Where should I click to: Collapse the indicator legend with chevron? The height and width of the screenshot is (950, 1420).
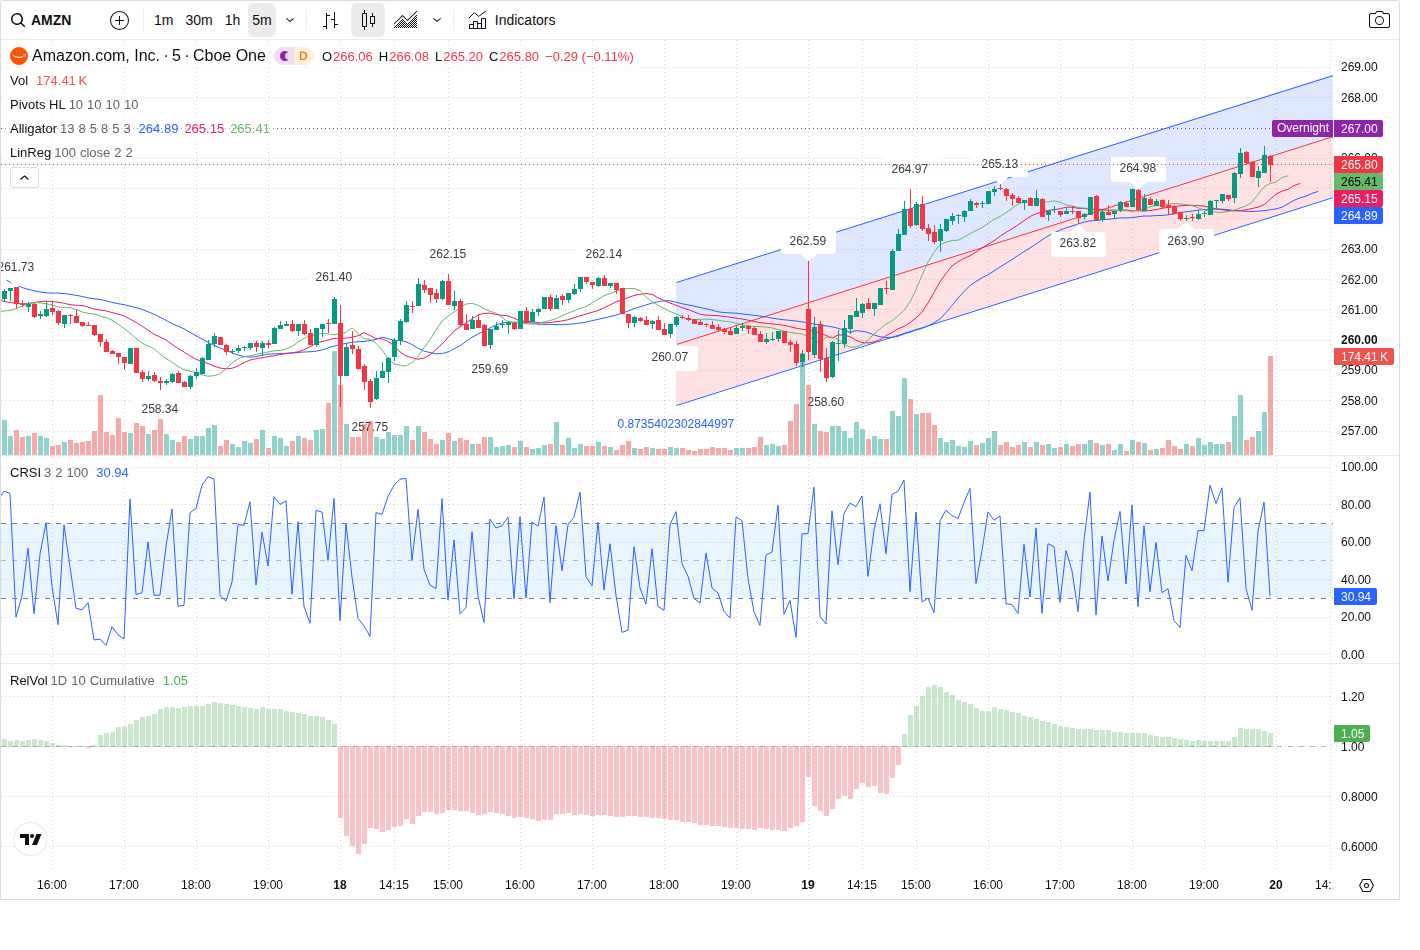tap(24, 177)
